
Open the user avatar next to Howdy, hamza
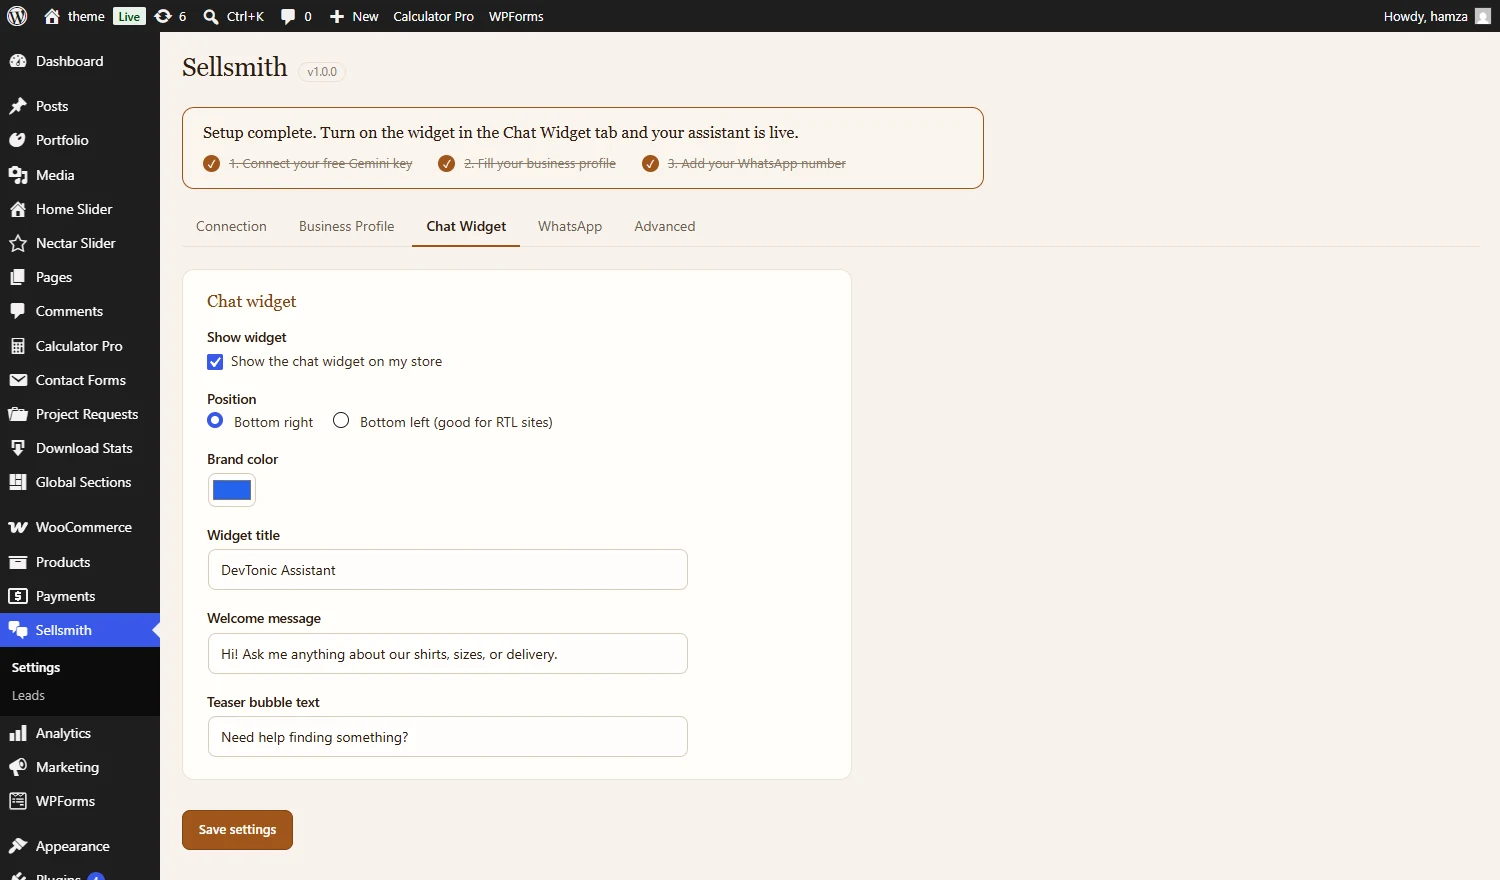point(1483,16)
